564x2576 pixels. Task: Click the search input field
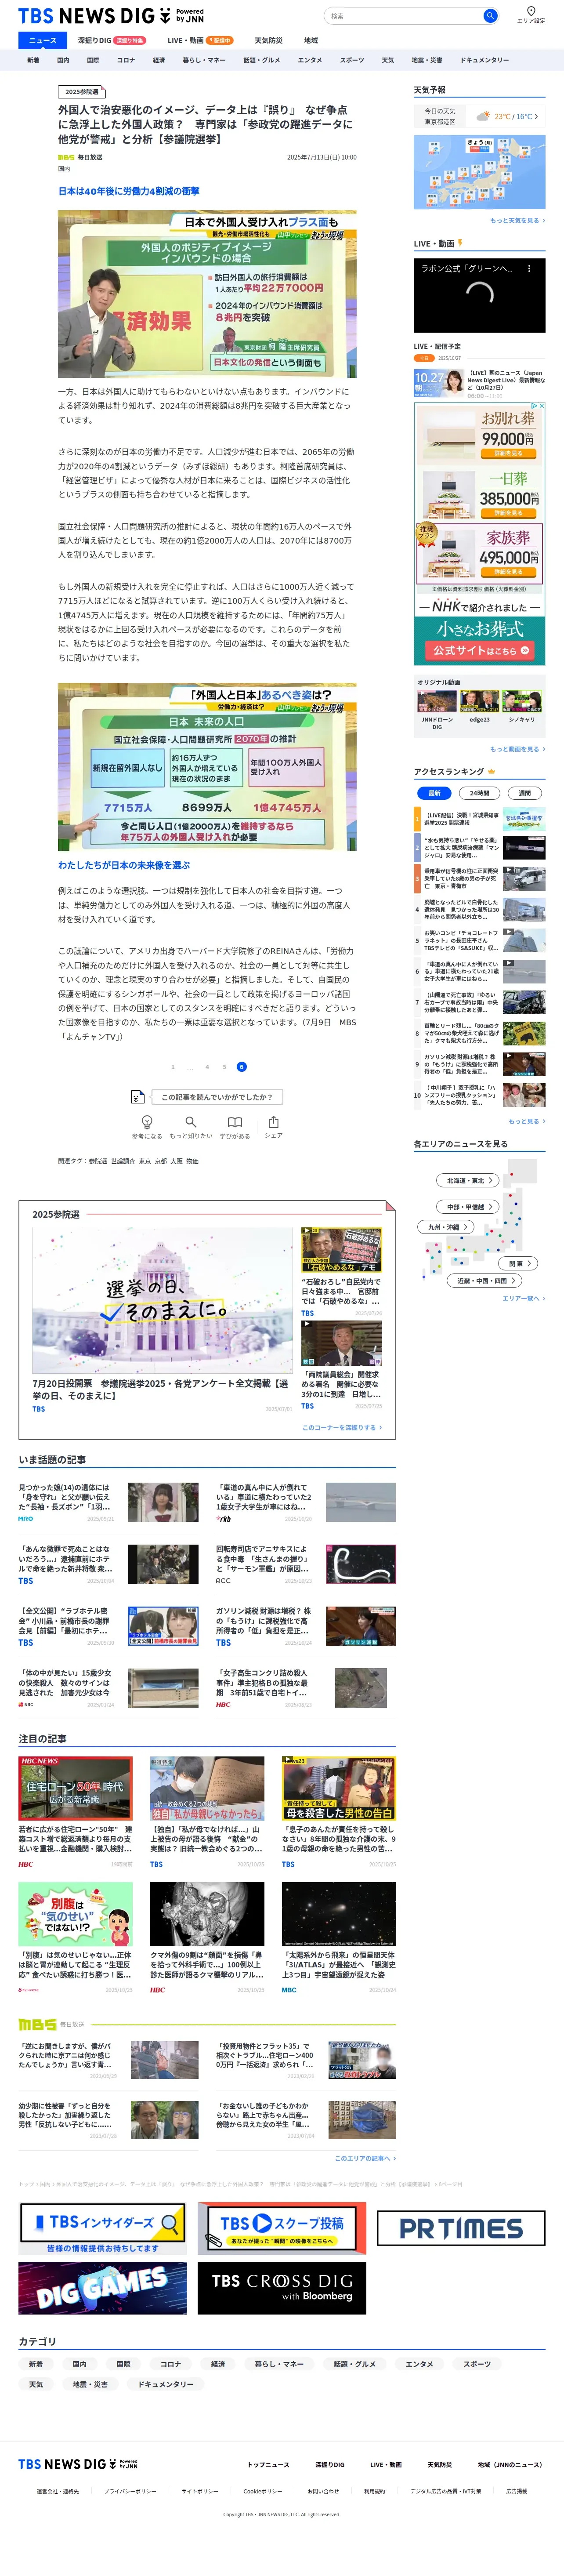point(404,16)
